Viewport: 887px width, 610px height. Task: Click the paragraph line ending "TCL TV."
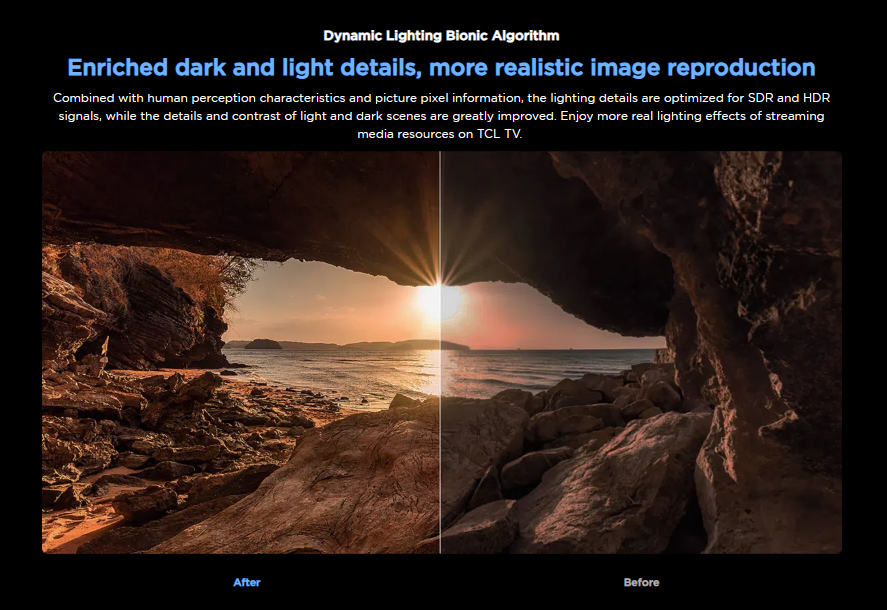[x=440, y=134]
